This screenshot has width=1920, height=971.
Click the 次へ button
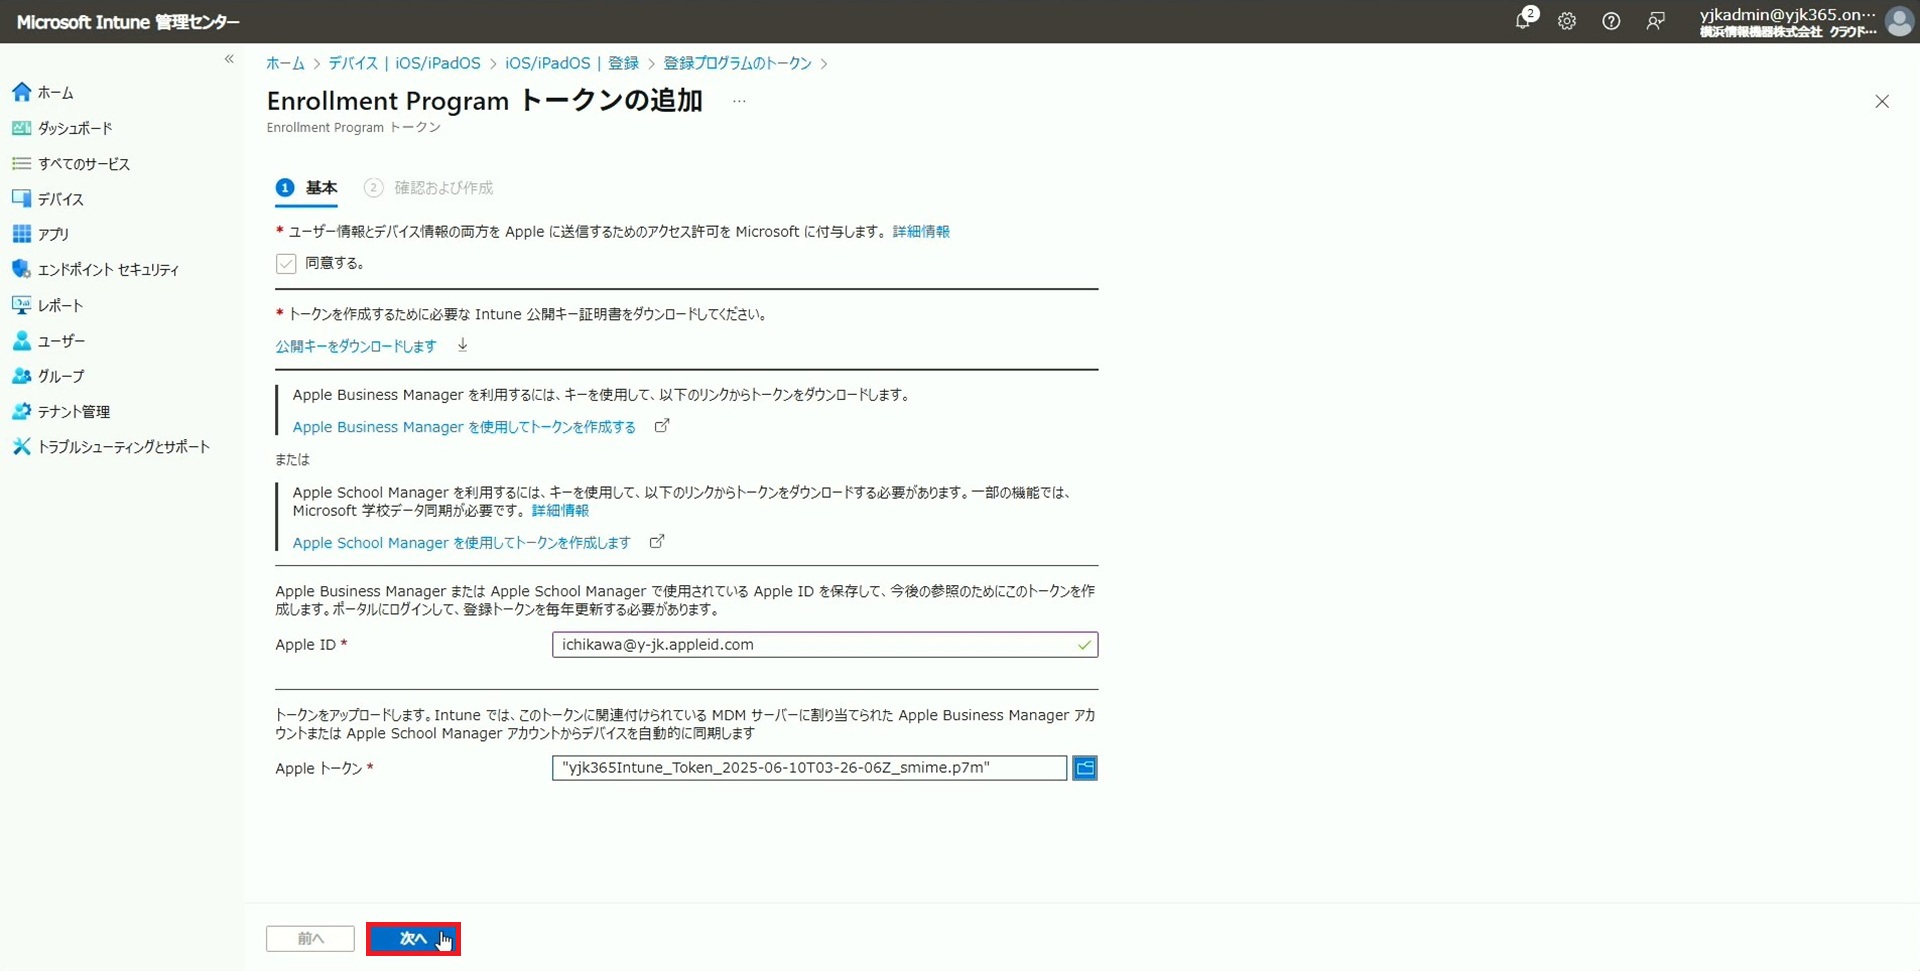coord(413,939)
